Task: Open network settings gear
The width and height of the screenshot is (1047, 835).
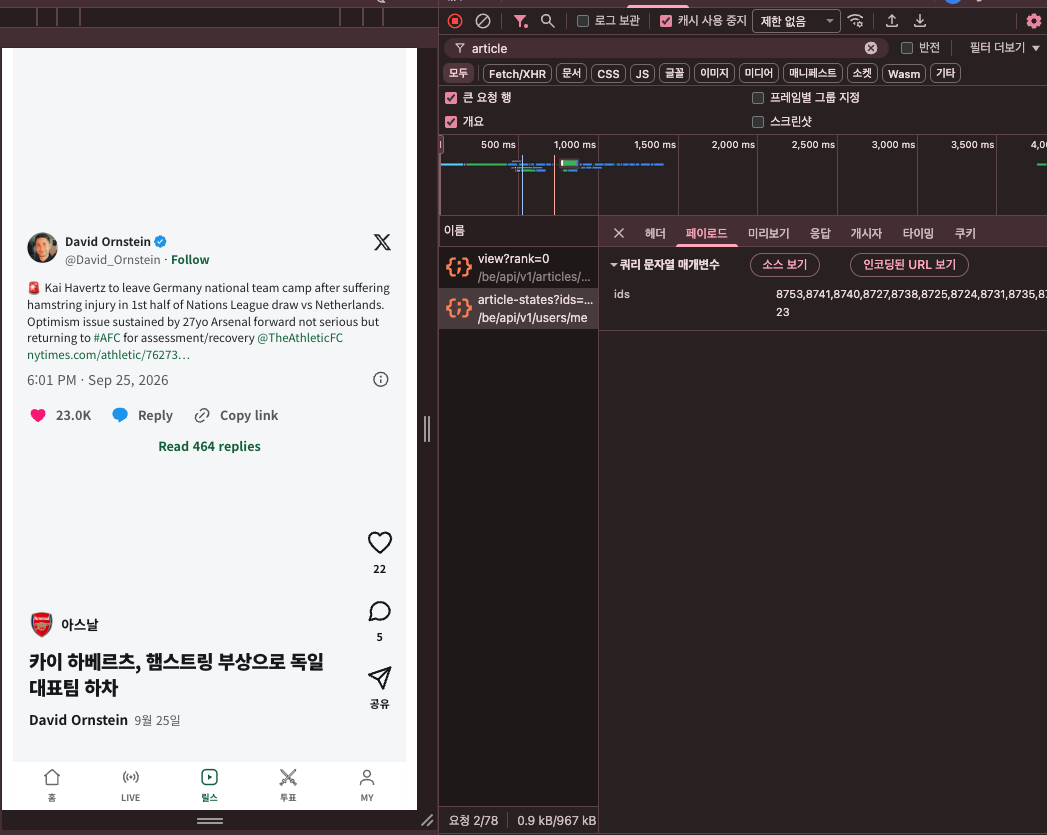Action: [1034, 21]
